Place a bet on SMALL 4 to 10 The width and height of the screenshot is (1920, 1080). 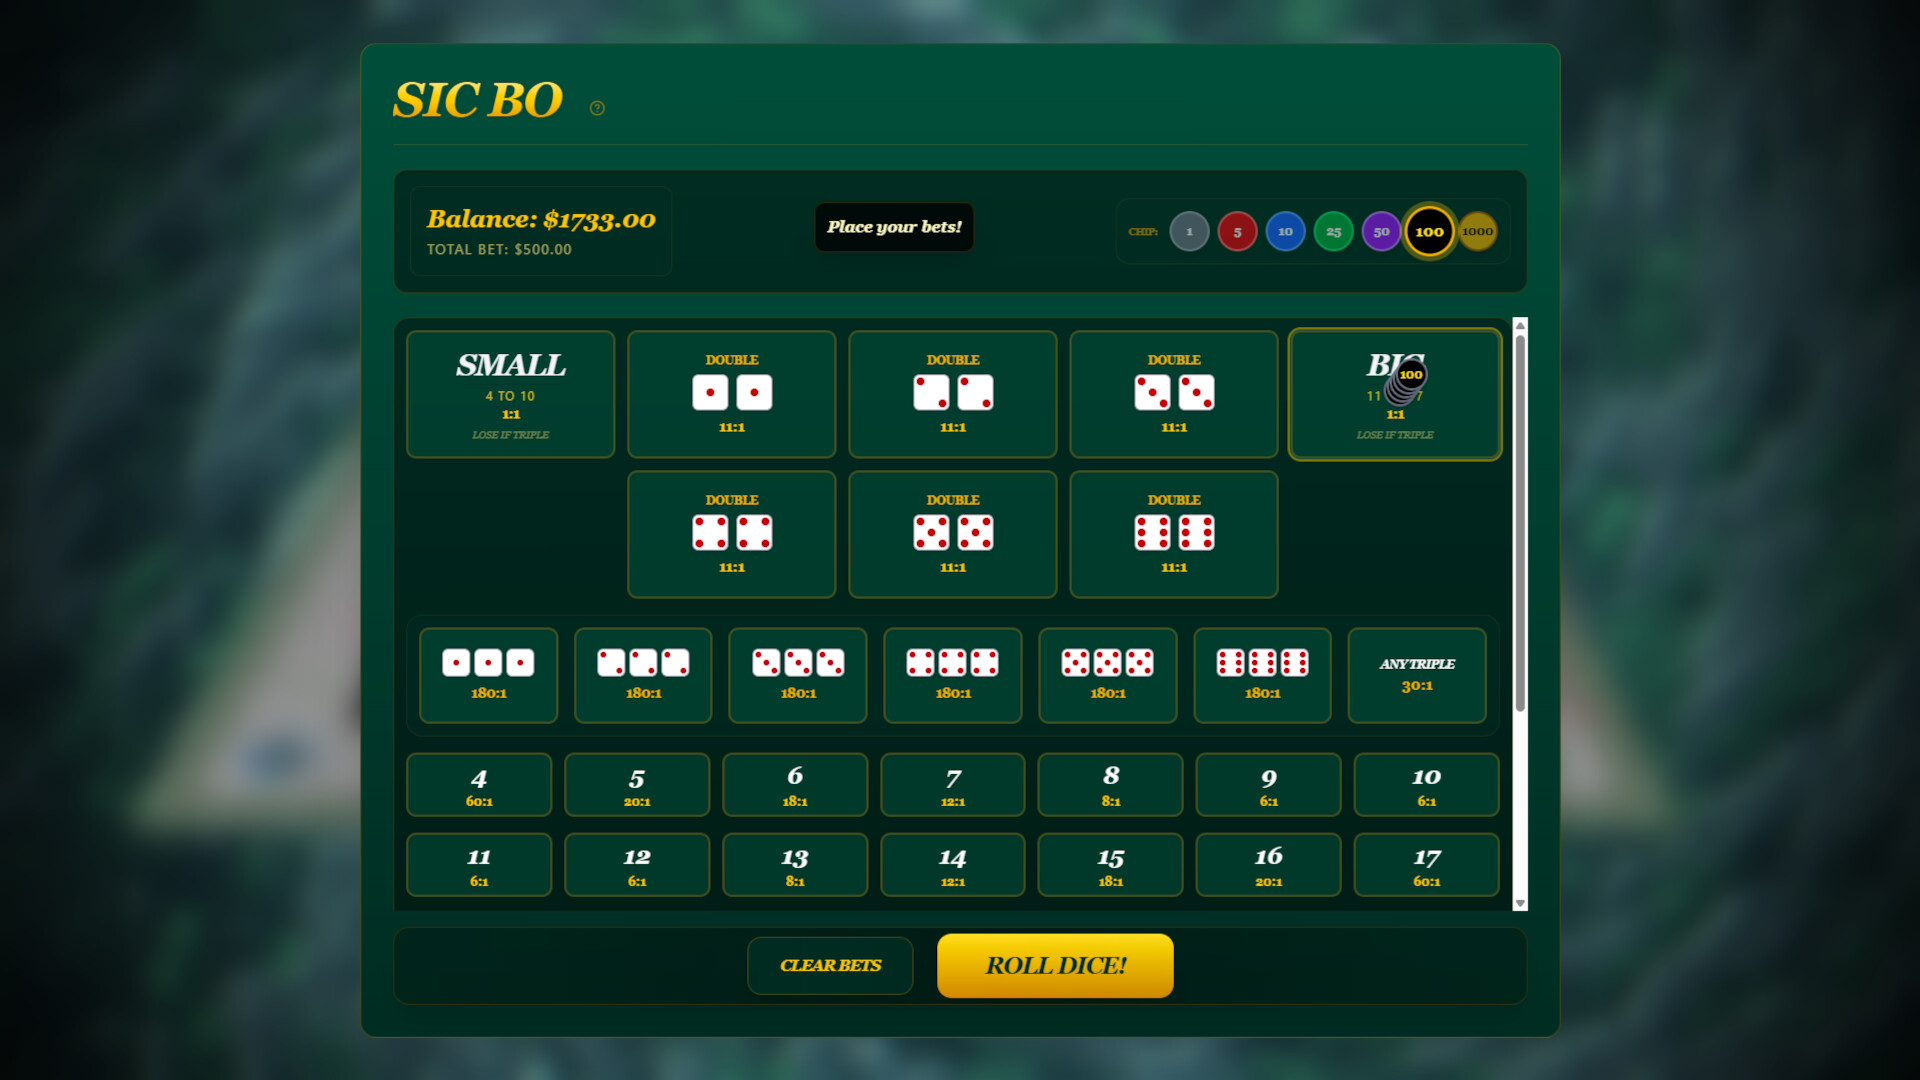tap(510, 394)
